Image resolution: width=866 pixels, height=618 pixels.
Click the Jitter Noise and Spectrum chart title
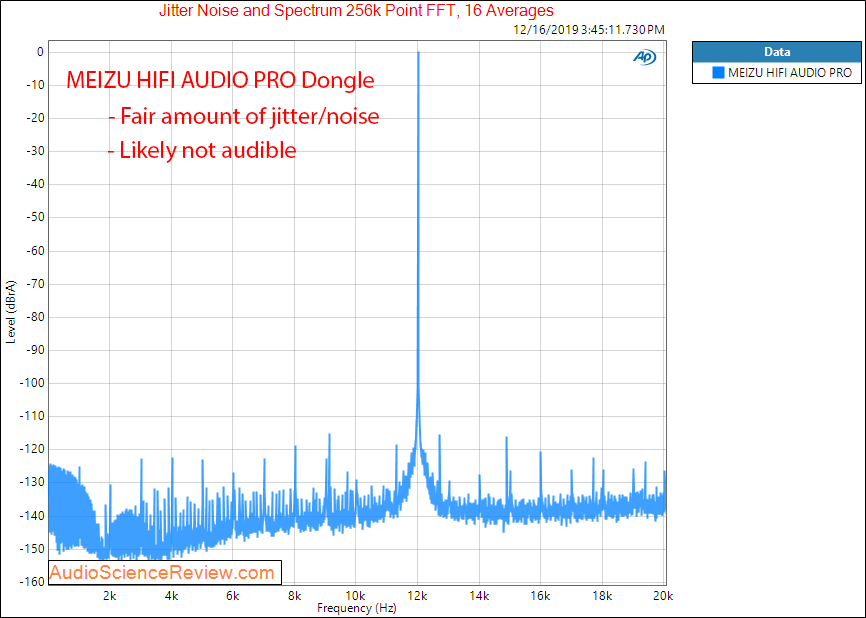tap(356, 10)
